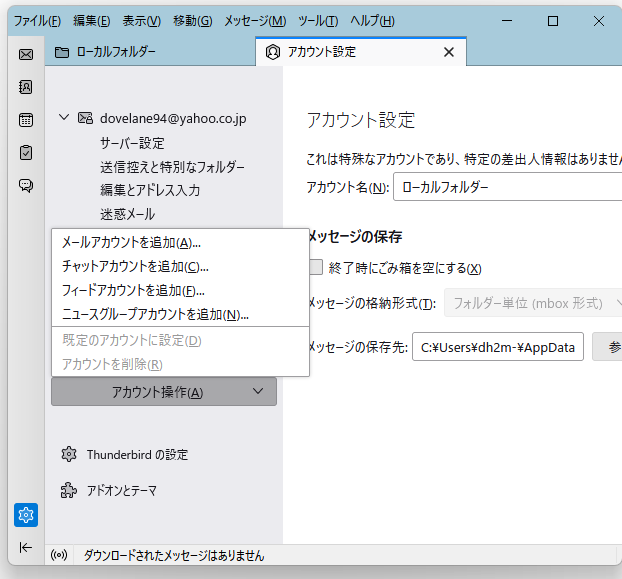Open the Calendar icon in sidebar

point(26,120)
